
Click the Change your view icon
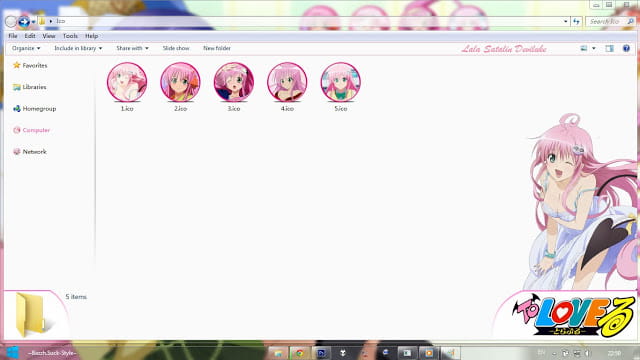pyautogui.click(x=584, y=48)
